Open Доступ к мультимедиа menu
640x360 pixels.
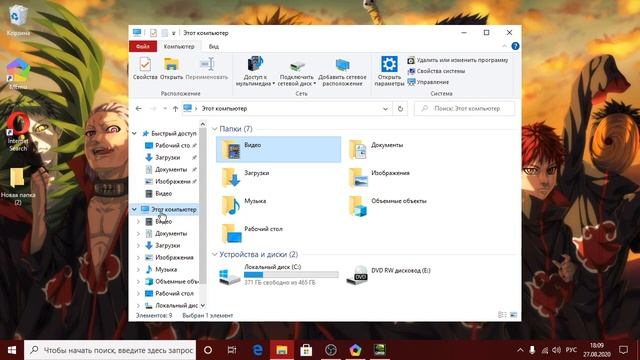click(255, 71)
